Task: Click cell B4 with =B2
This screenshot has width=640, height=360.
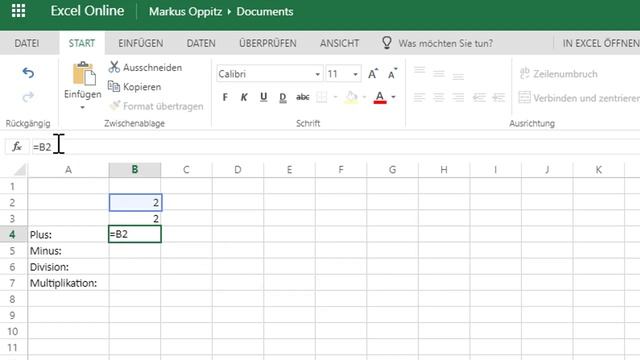Action: (135, 234)
